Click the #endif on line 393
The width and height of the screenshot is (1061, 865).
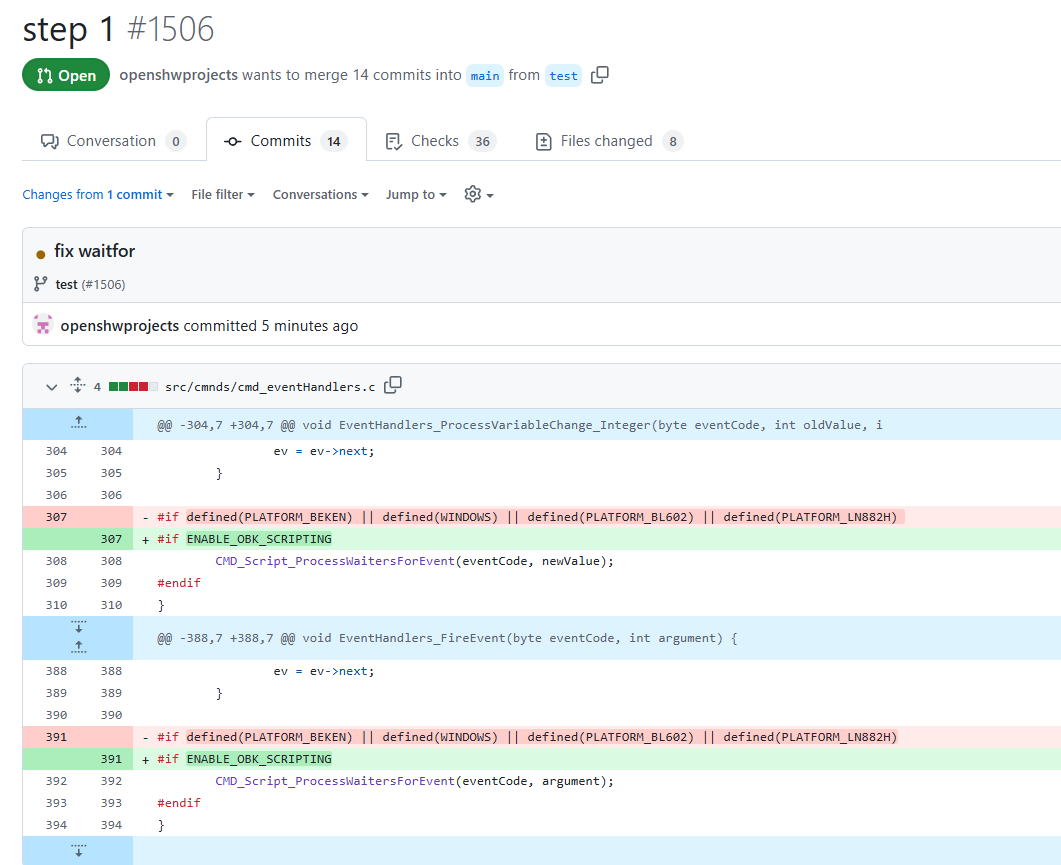pyautogui.click(x=179, y=803)
